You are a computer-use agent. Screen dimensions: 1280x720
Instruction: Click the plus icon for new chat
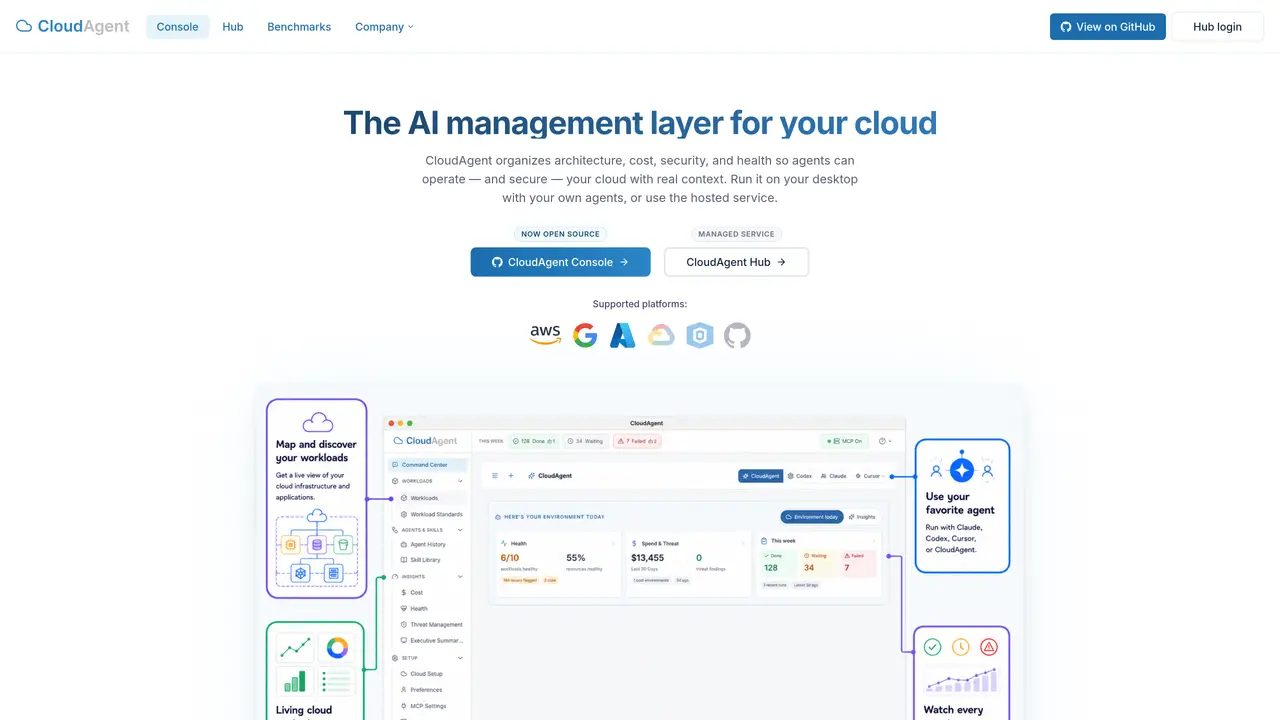point(511,476)
